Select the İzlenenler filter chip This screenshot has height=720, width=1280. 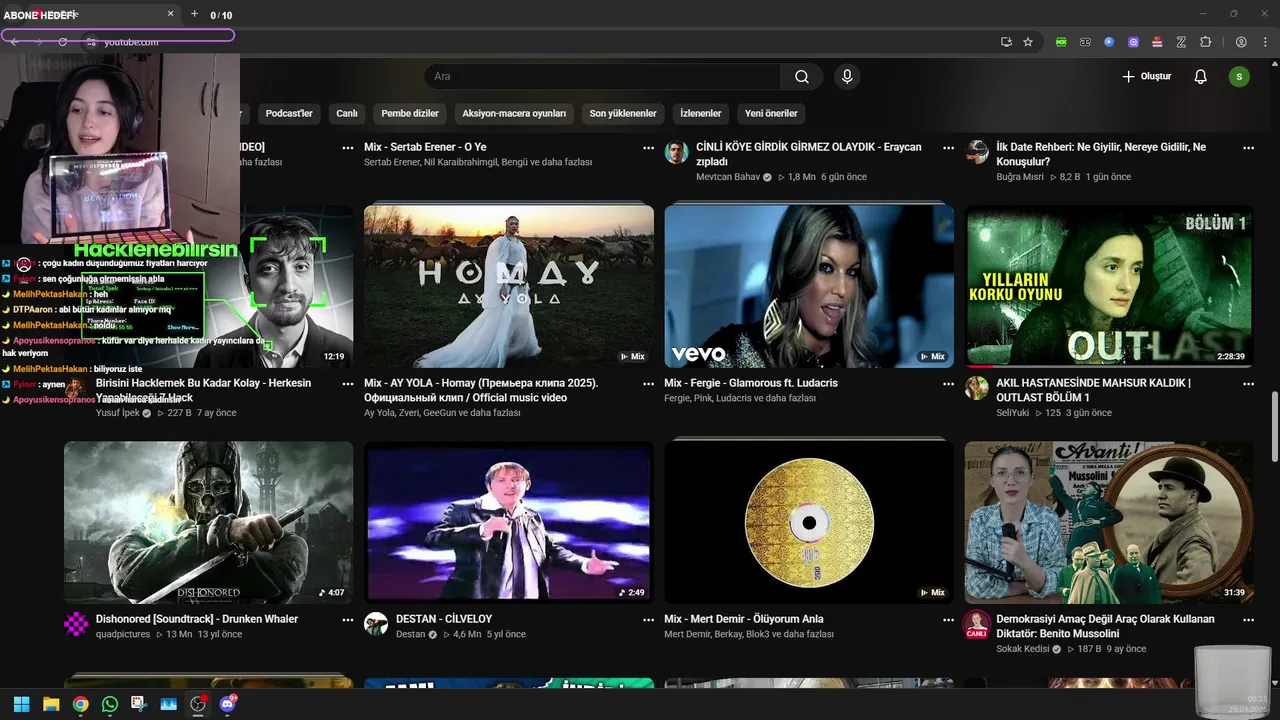(701, 114)
